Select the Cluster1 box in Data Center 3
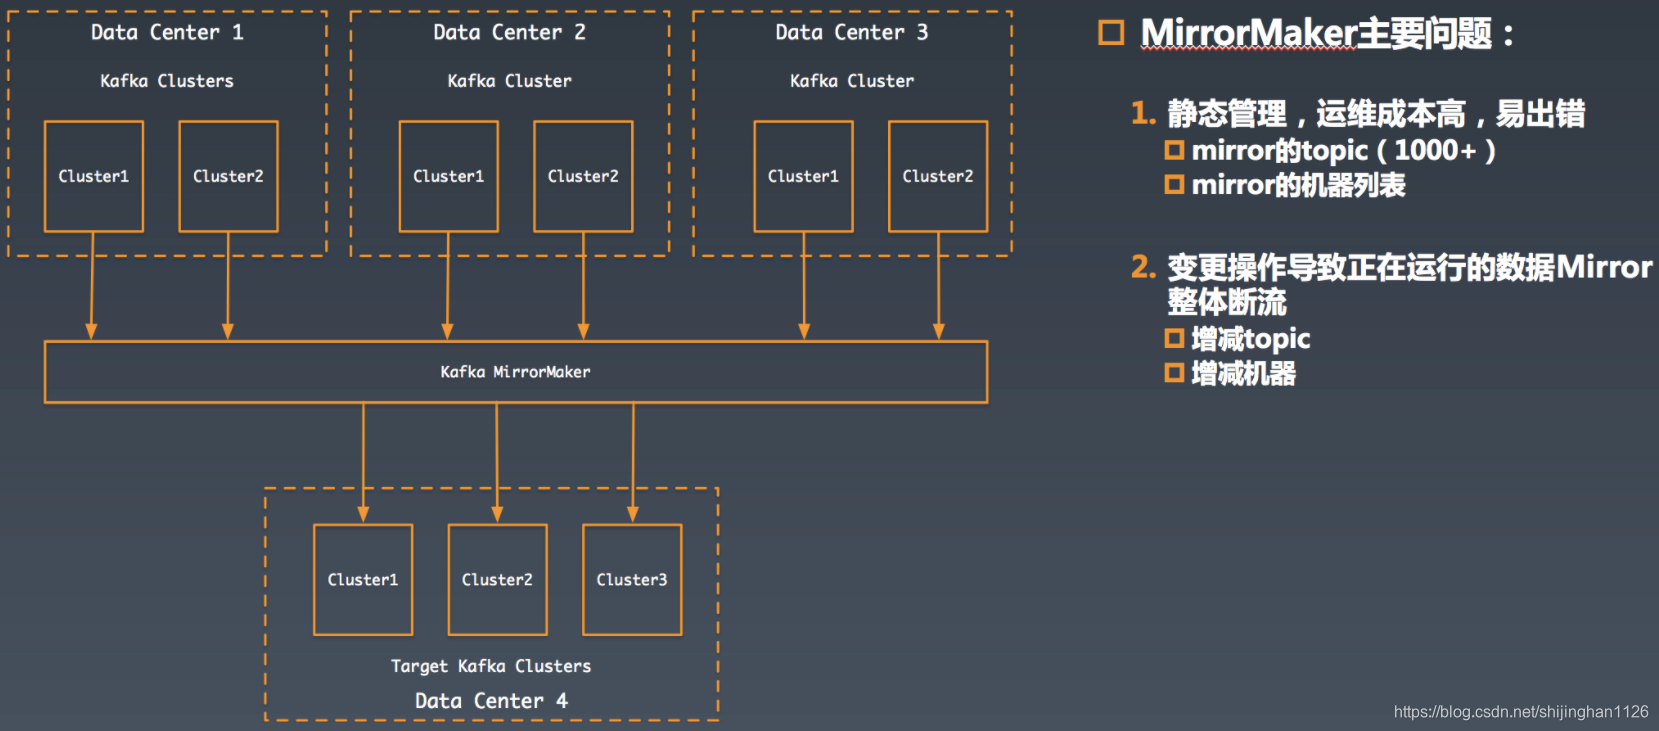1659x731 pixels. pyautogui.click(x=804, y=176)
